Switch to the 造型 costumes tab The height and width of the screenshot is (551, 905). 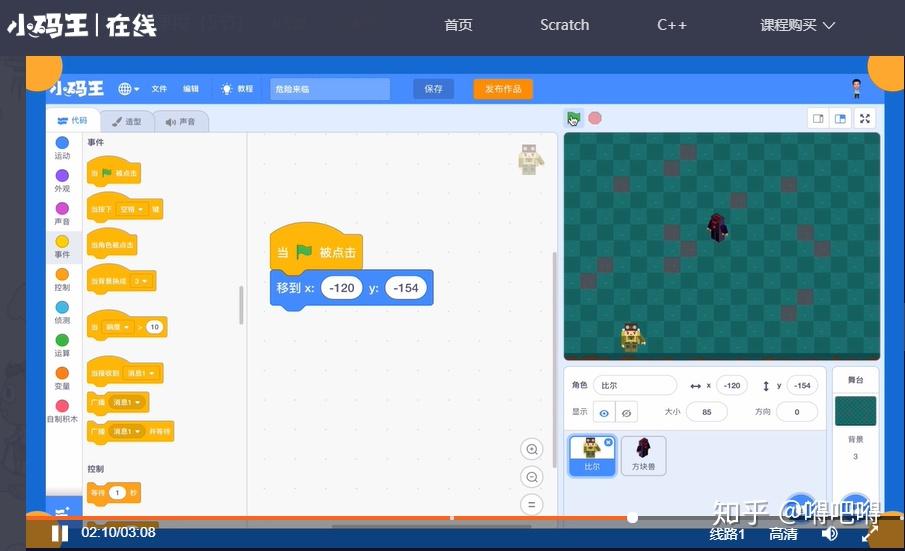point(127,122)
